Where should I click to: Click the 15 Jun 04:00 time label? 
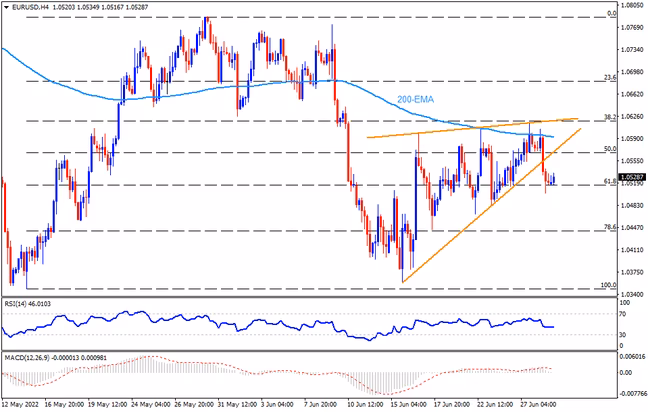tap(408, 404)
